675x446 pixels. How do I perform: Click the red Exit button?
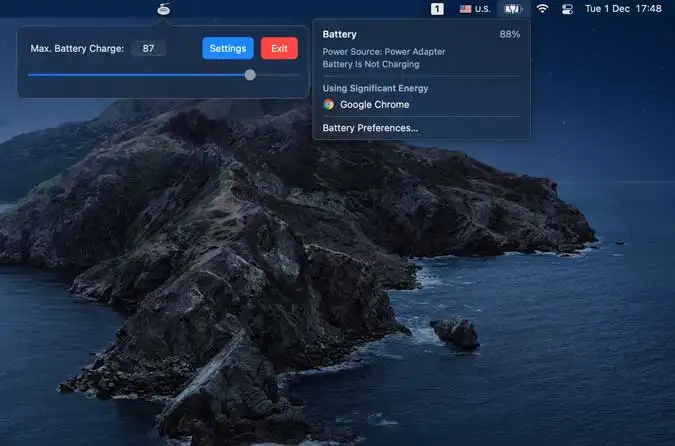point(279,48)
